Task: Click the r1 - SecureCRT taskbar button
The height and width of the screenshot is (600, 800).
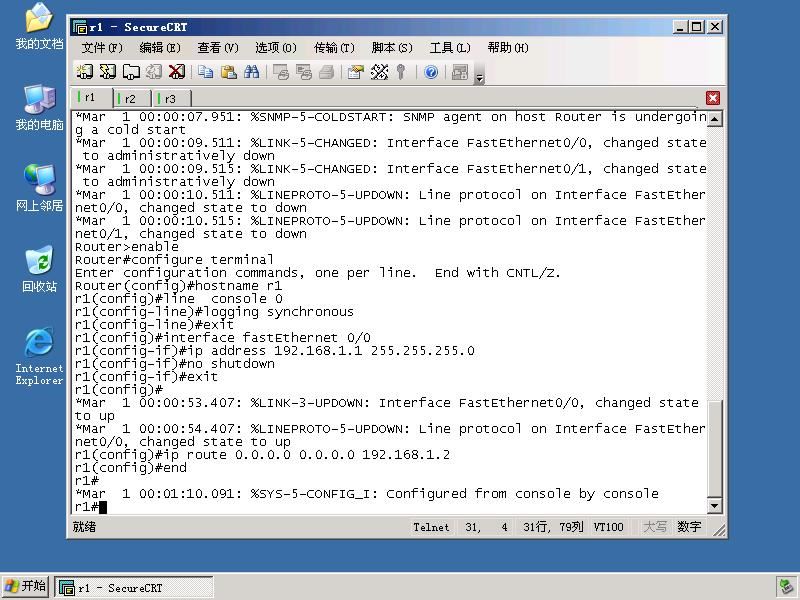Action: coord(134,588)
